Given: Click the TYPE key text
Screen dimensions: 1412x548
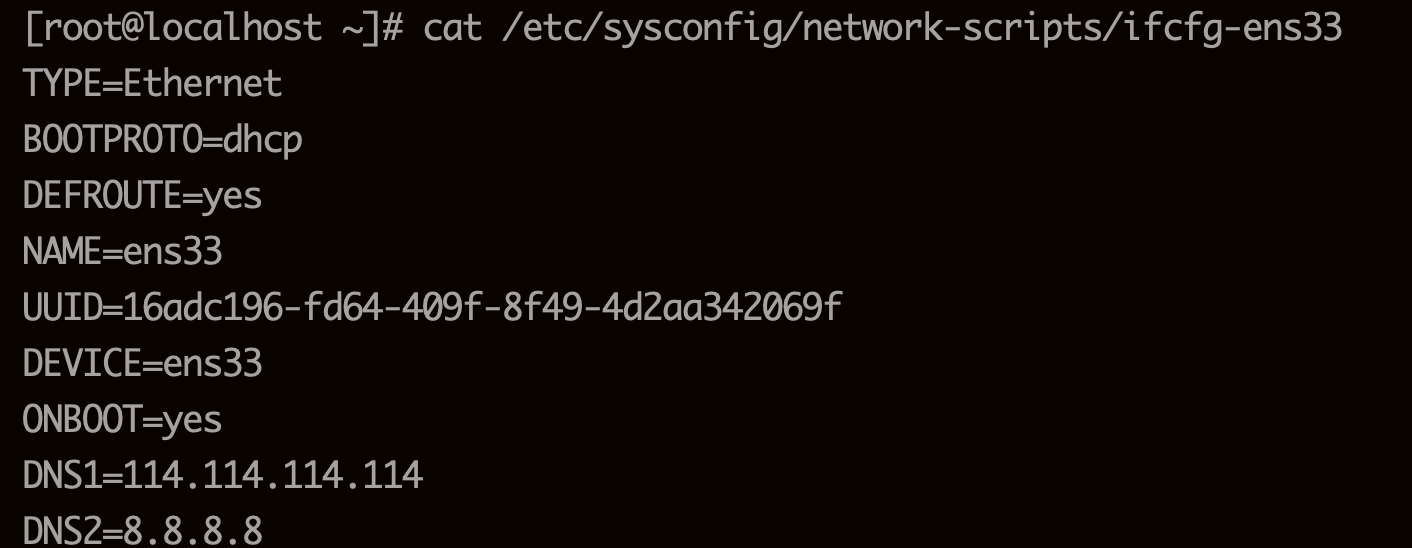Looking at the screenshot, I should click(x=62, y=84).
